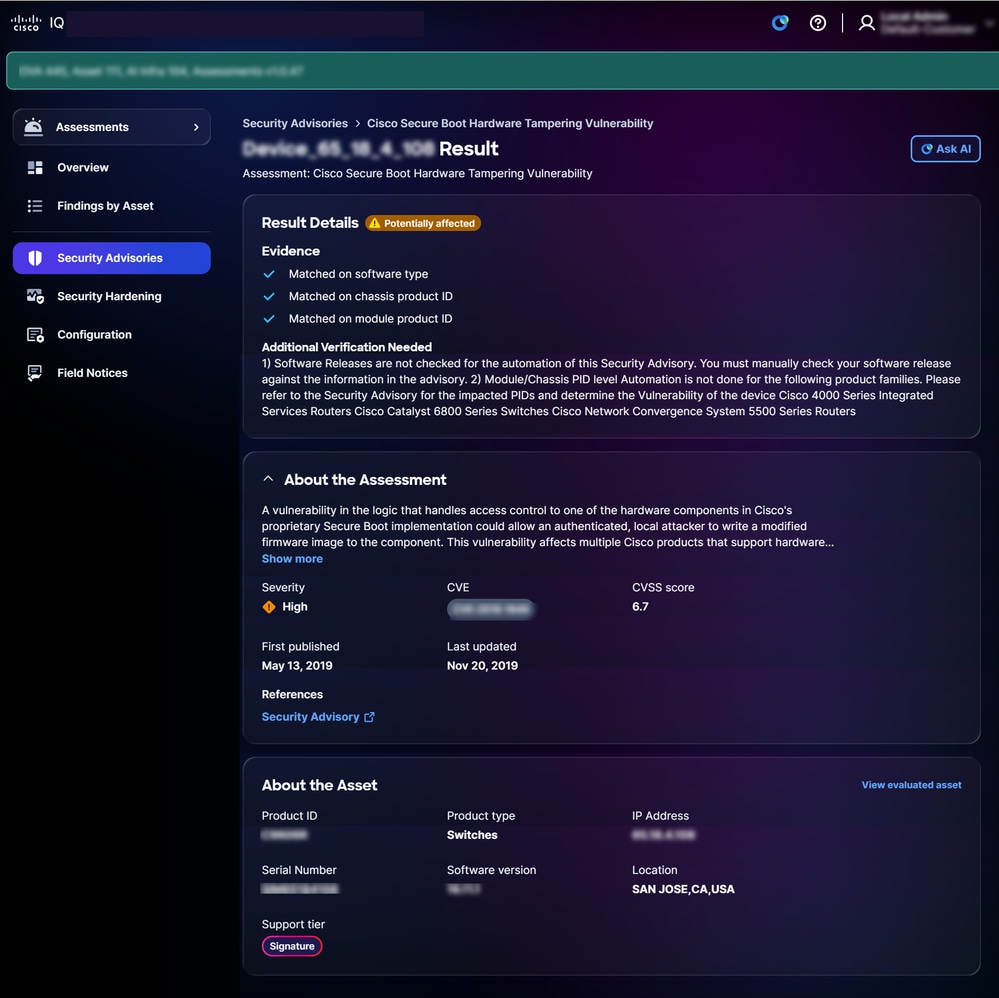The height and width of the screenshot is (998, 999).
Task: Click Matched on module product ID evidence
Action: point(371,319)
